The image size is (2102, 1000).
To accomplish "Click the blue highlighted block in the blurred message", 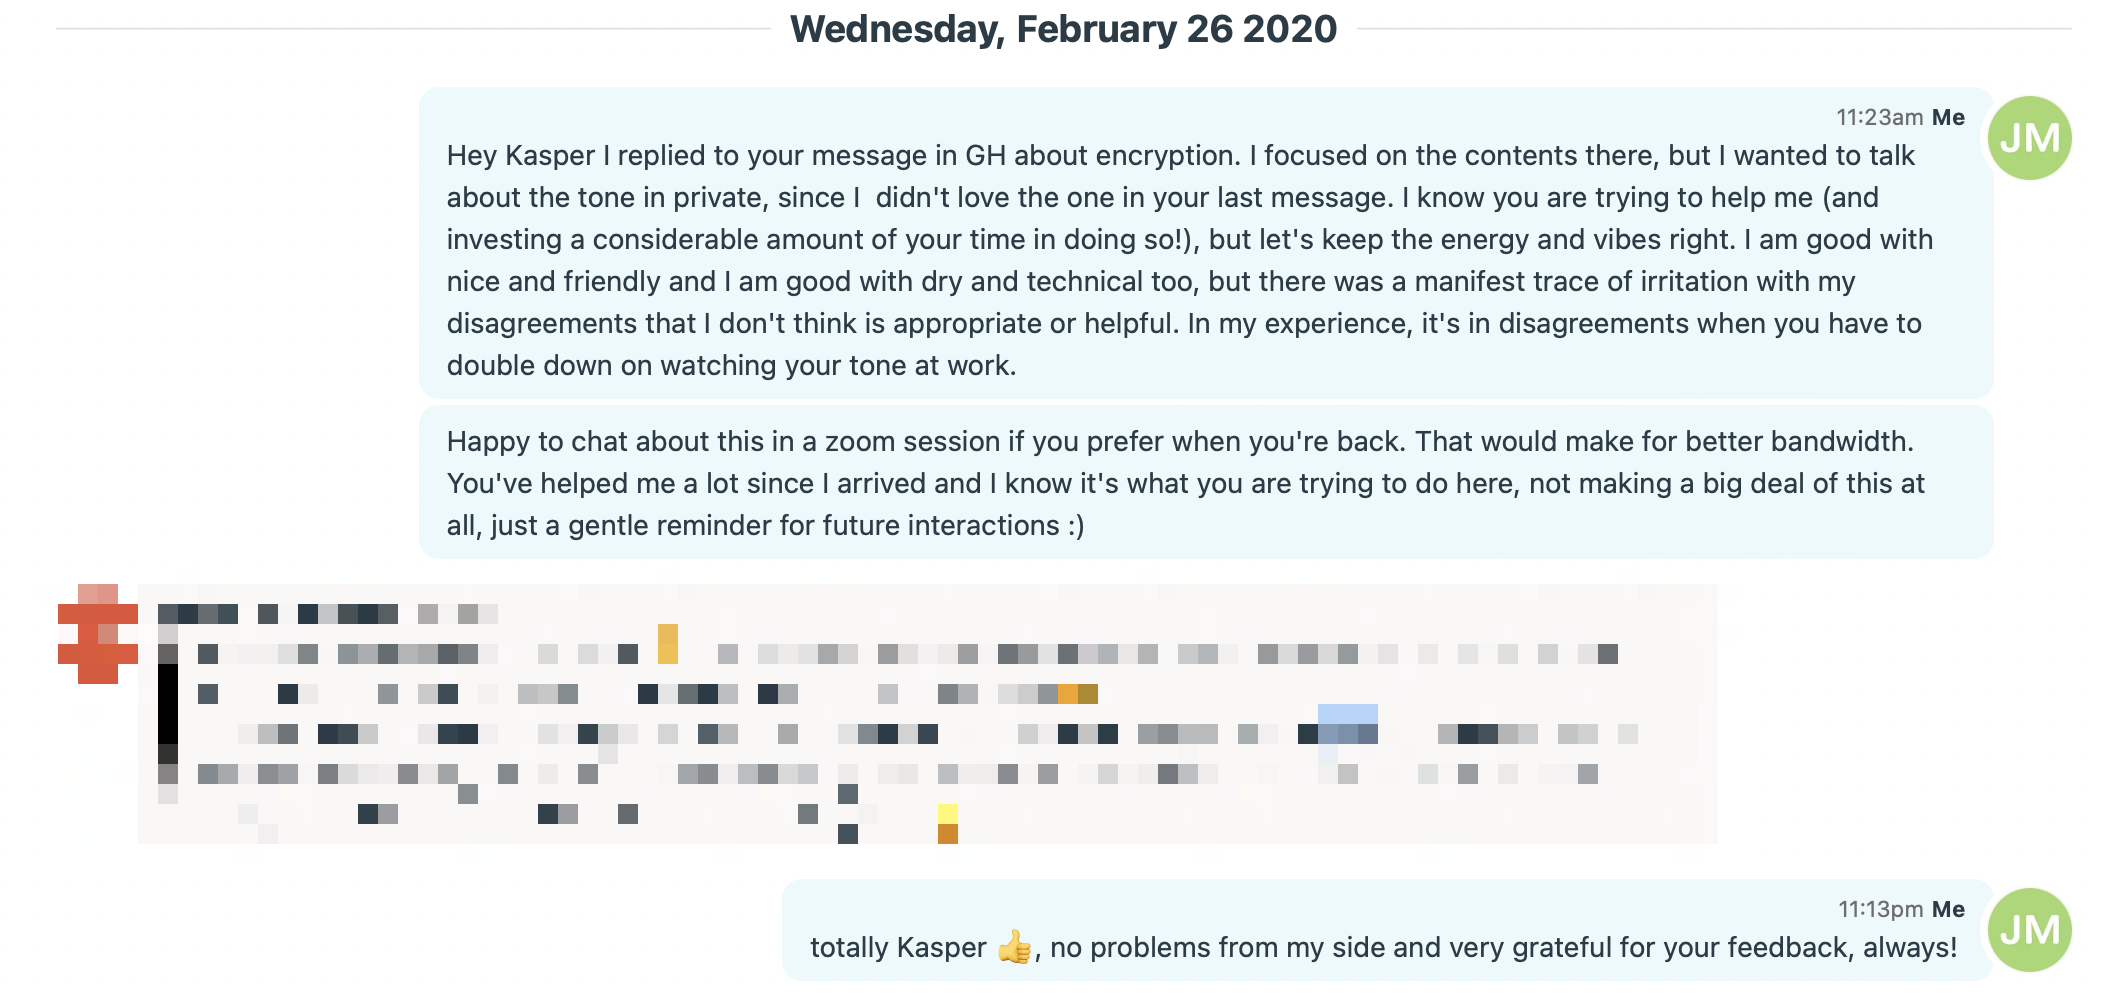I will click(1347, 724).
